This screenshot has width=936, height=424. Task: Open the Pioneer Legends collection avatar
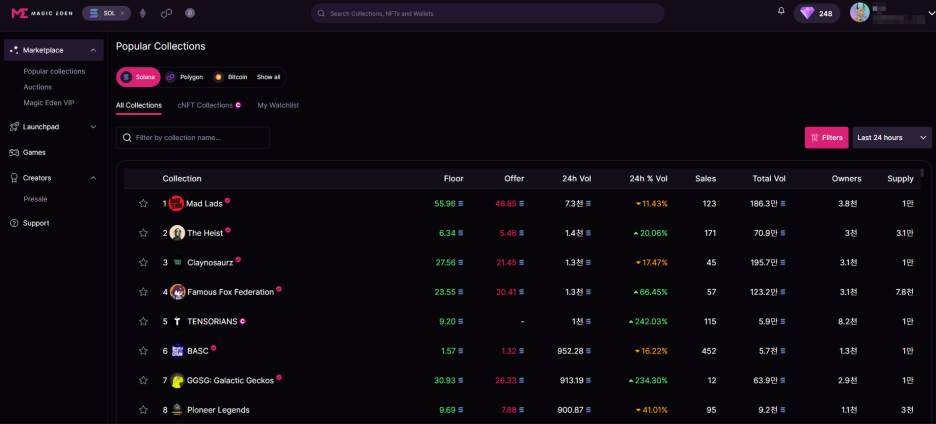177,410
